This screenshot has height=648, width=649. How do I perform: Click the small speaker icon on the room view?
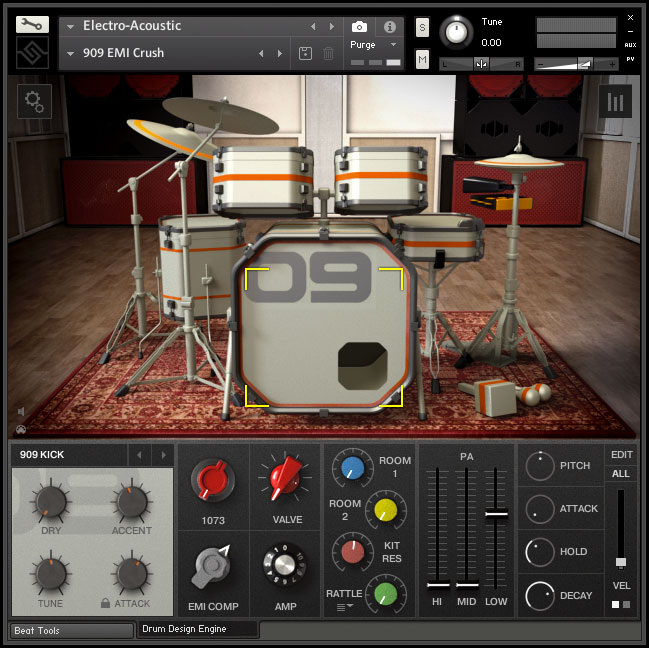click(x=21, y=411)
